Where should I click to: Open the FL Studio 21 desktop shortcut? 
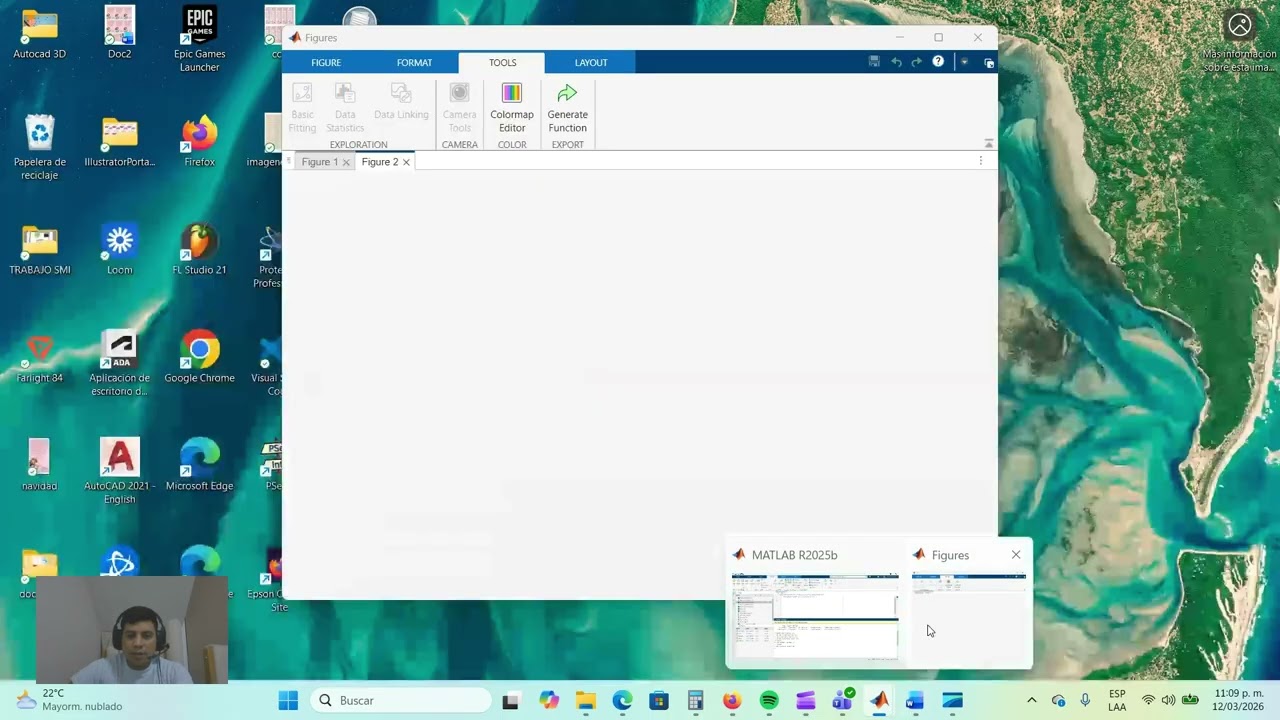(200, 249)
